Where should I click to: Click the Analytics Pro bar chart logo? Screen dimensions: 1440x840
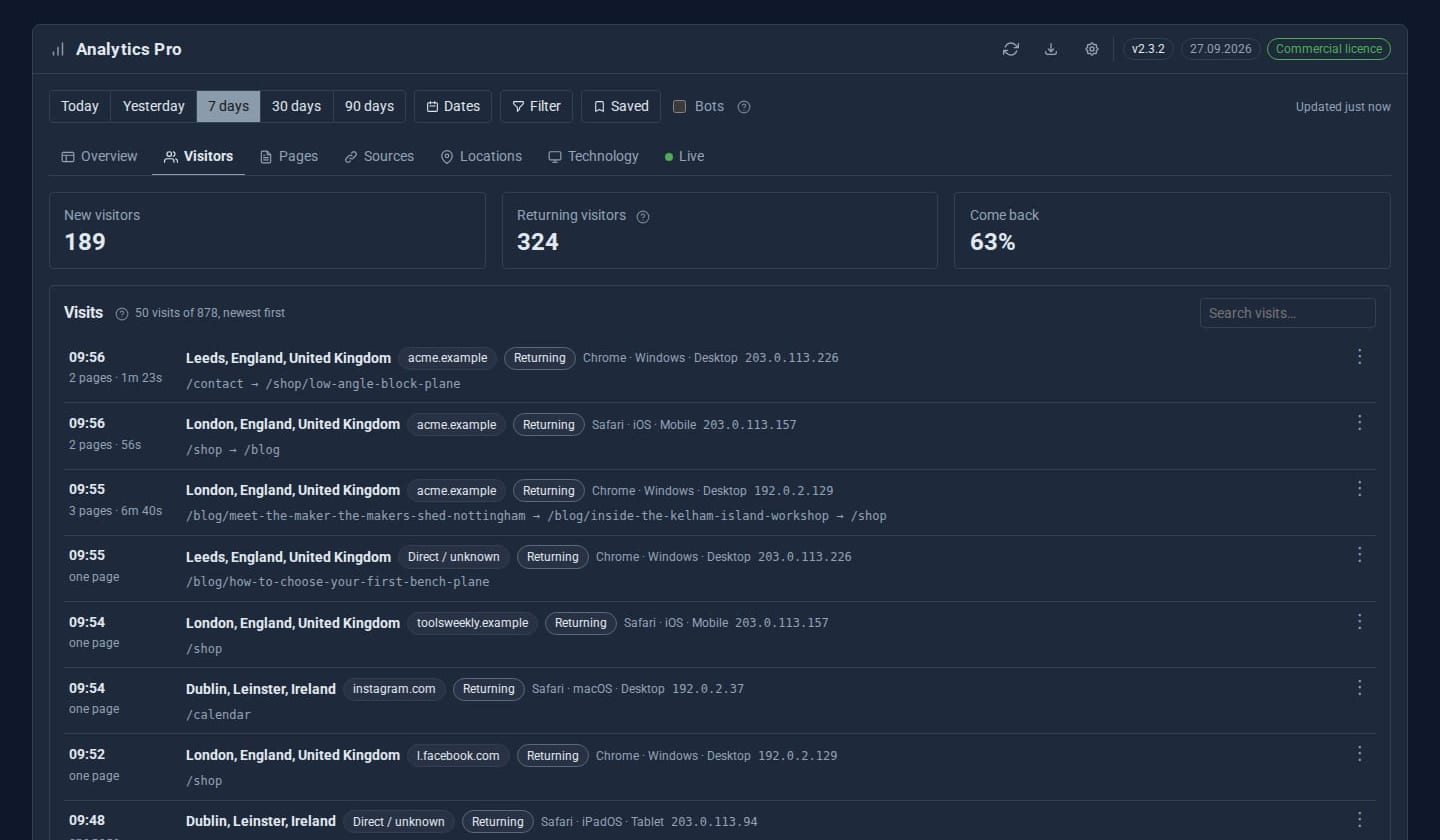point(58,49)
